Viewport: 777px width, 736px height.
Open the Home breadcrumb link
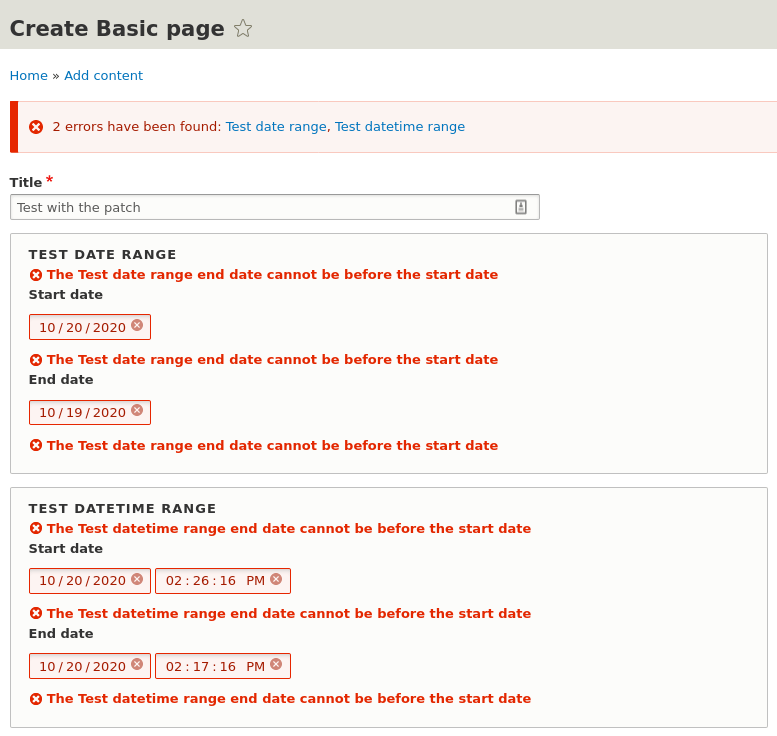tap(29, 75)
